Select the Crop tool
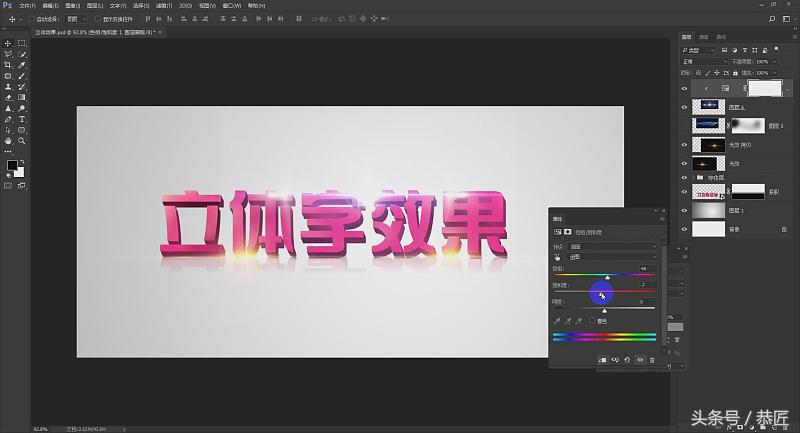This screenshot has height=433, width=800. click(x=8, y=65)
